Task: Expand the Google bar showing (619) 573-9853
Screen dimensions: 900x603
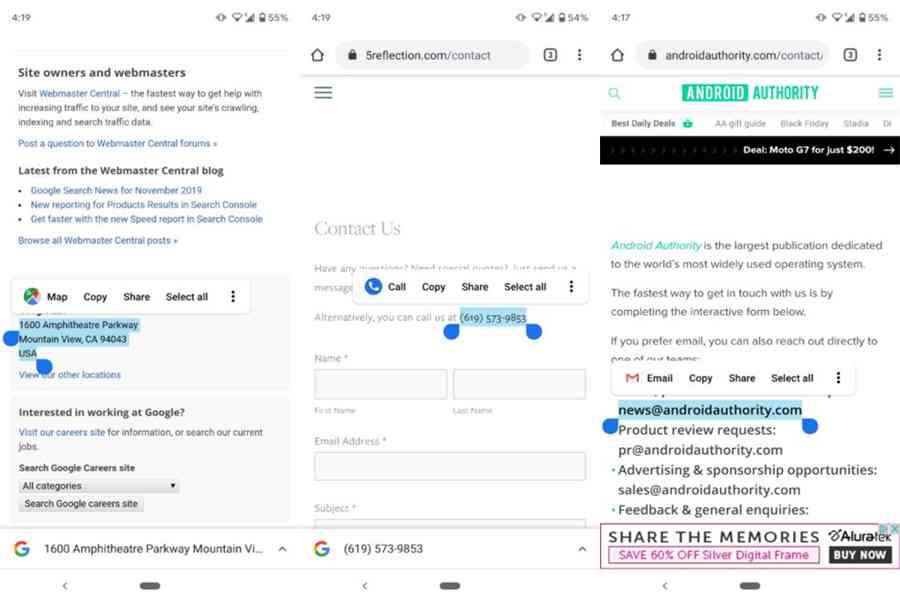Action: click(582, 549)
